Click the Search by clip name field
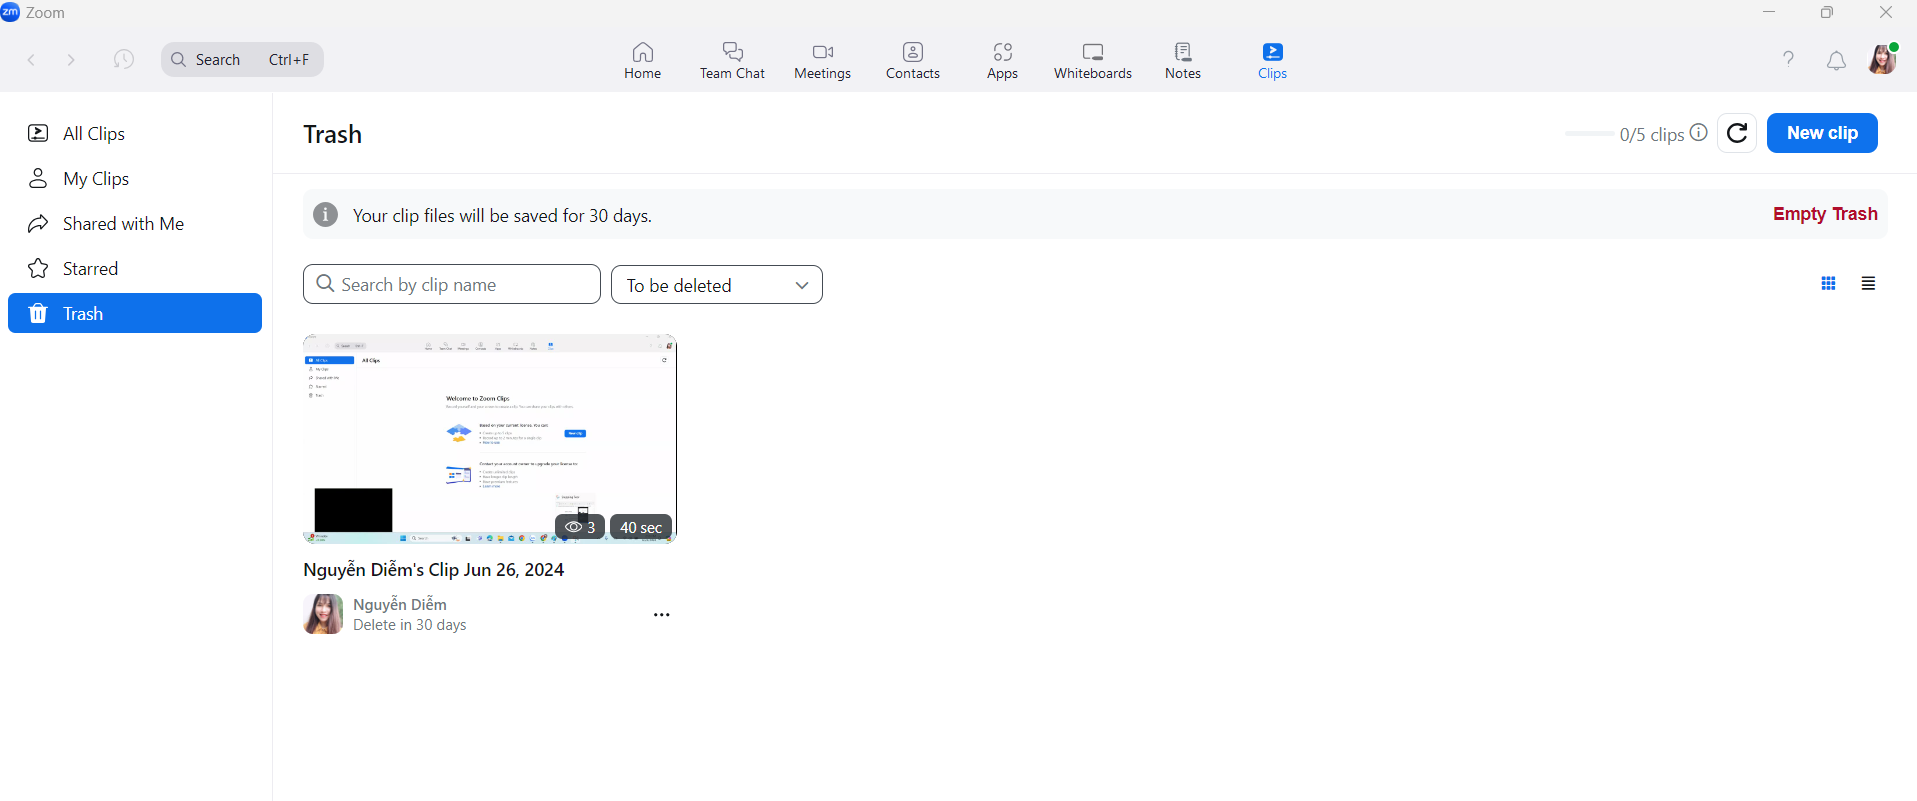 (x=452, y=285)
